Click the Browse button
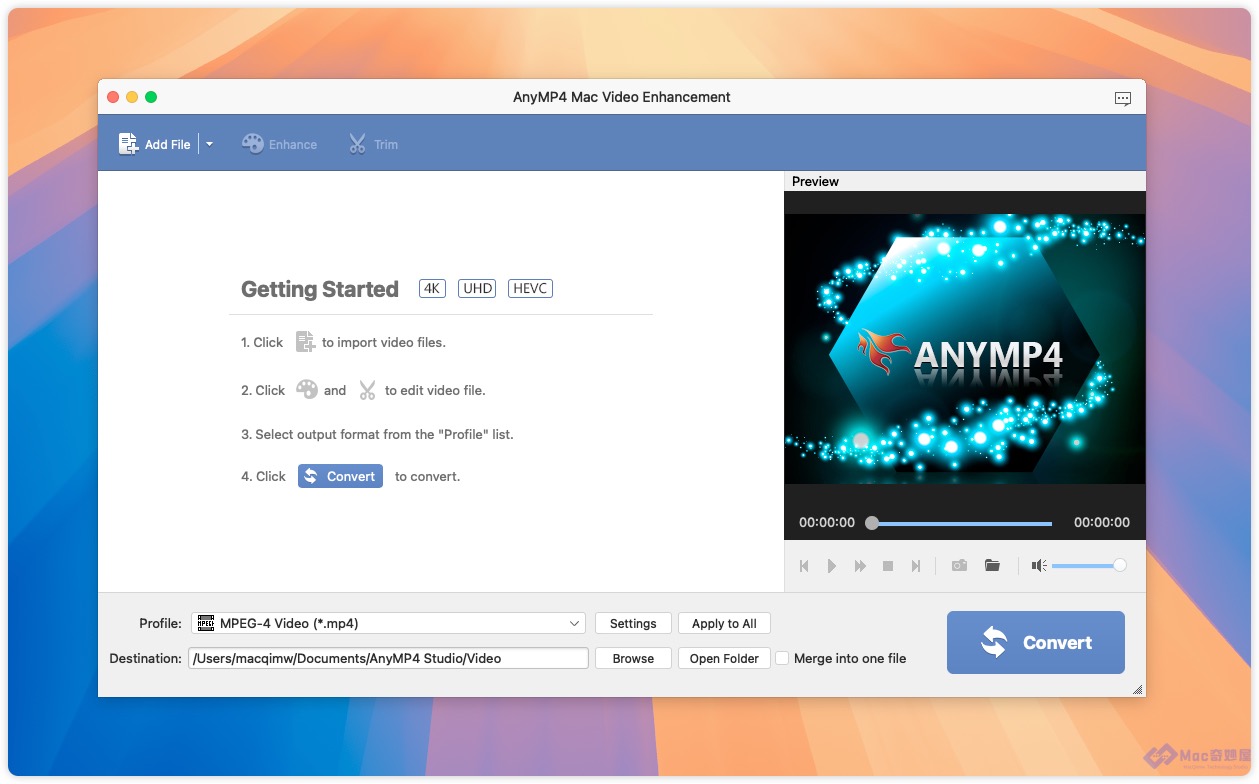 coord(633,658)
